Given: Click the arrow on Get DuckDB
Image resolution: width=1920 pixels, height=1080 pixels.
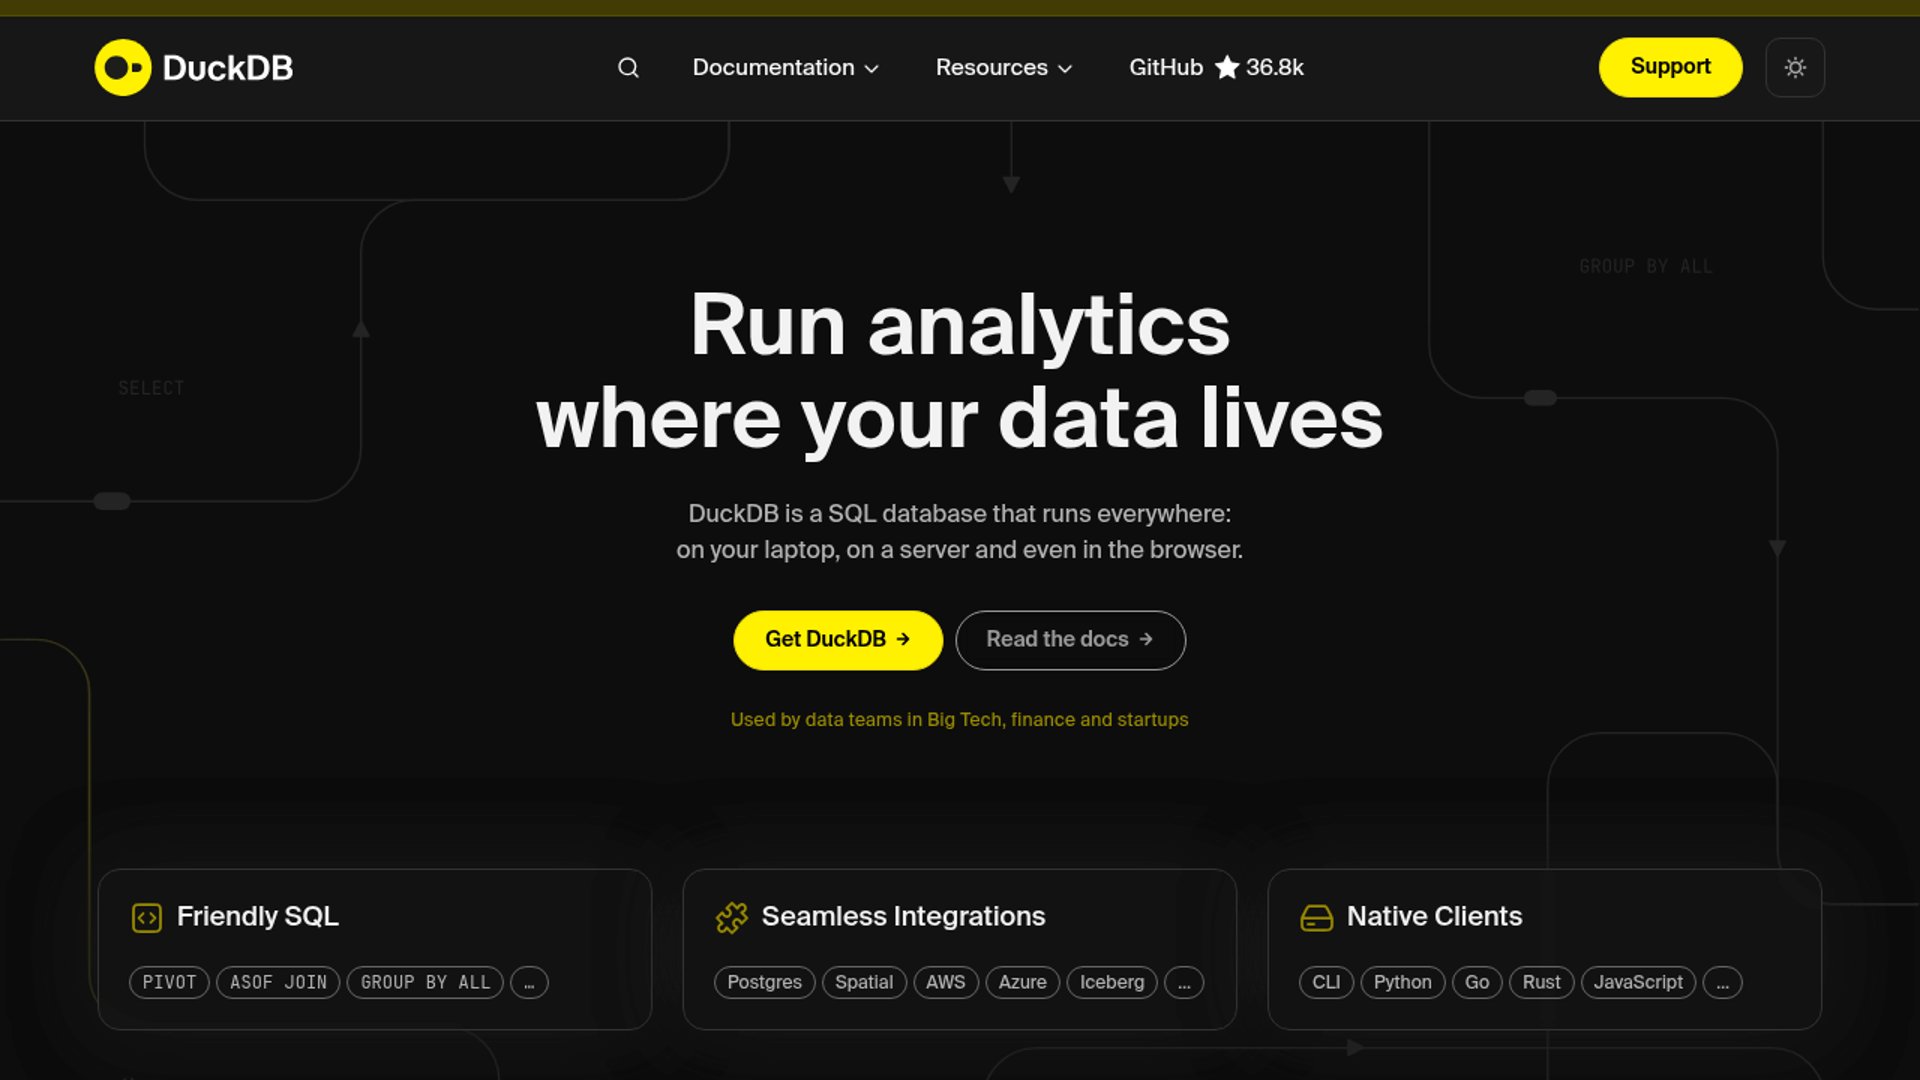Looking at the screenshot, I should [x=903, y=639].
